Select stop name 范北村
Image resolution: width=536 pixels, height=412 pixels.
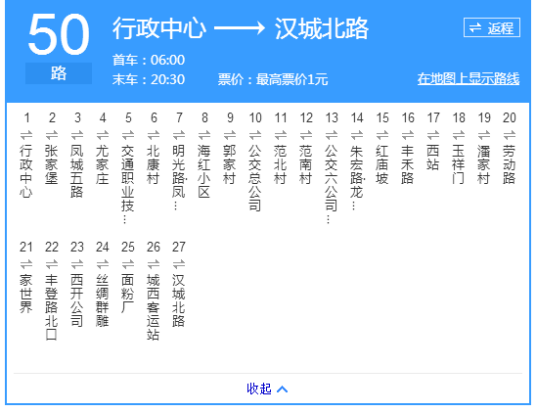click(280, 164)
